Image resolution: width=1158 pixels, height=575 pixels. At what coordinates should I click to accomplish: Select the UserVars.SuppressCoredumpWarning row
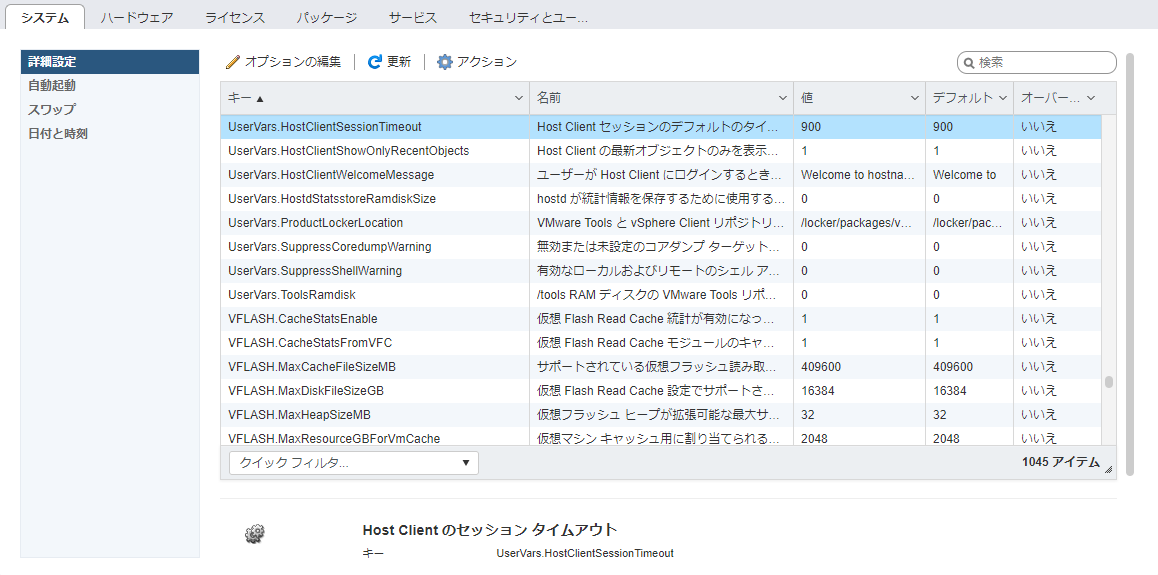(661, 247)
